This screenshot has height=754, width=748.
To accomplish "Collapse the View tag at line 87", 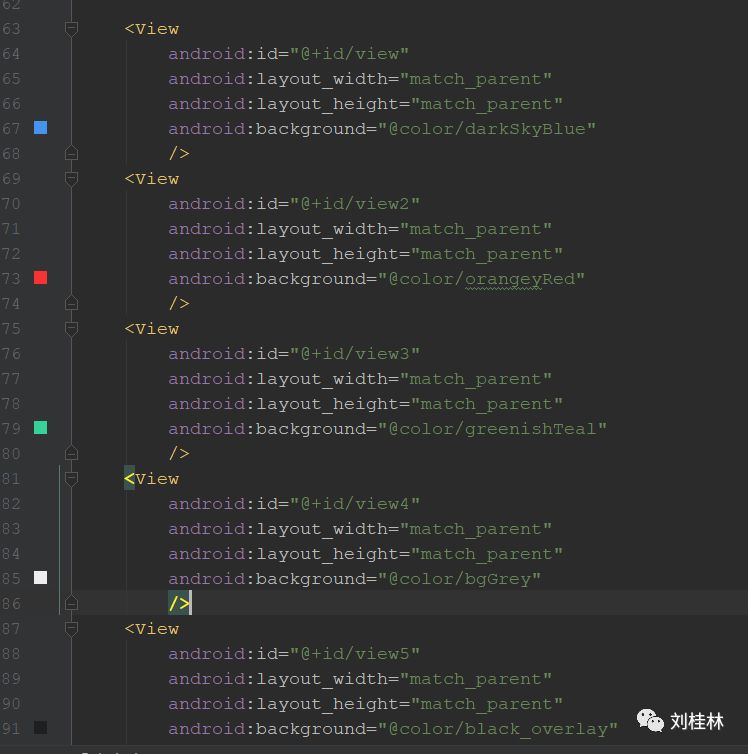I will (71, 629).
